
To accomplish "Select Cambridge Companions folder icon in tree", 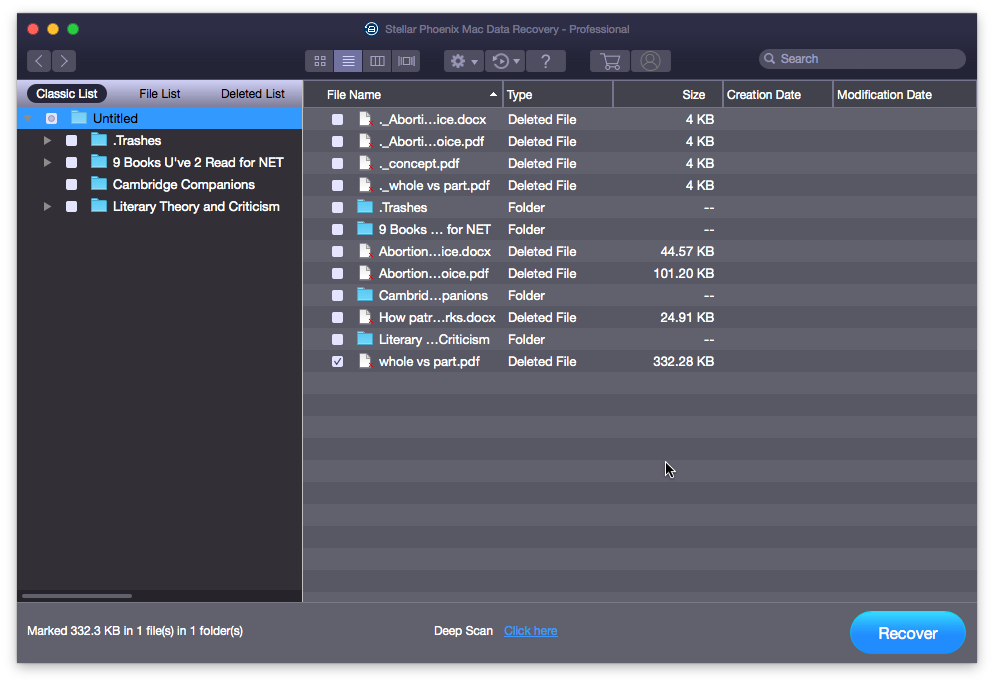I will point(99,184).
